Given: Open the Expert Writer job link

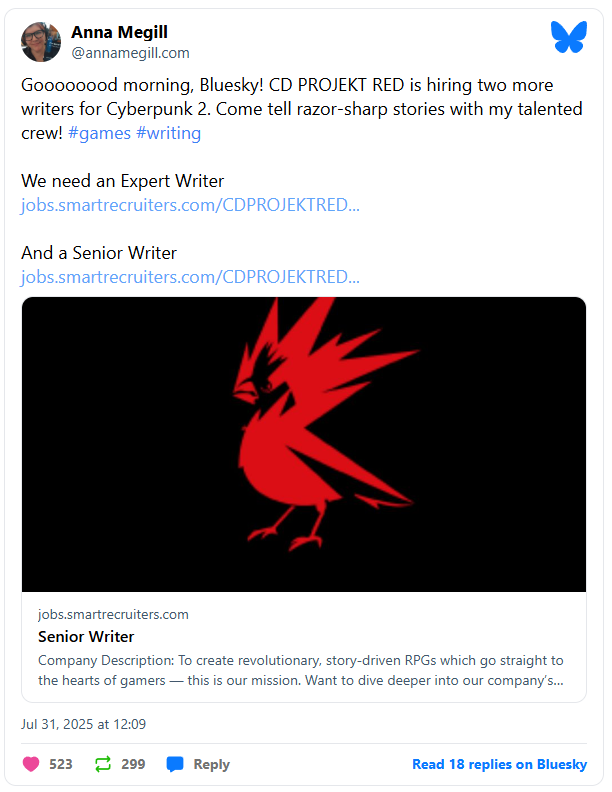Looking at the screenshot, I should point(190,205).
